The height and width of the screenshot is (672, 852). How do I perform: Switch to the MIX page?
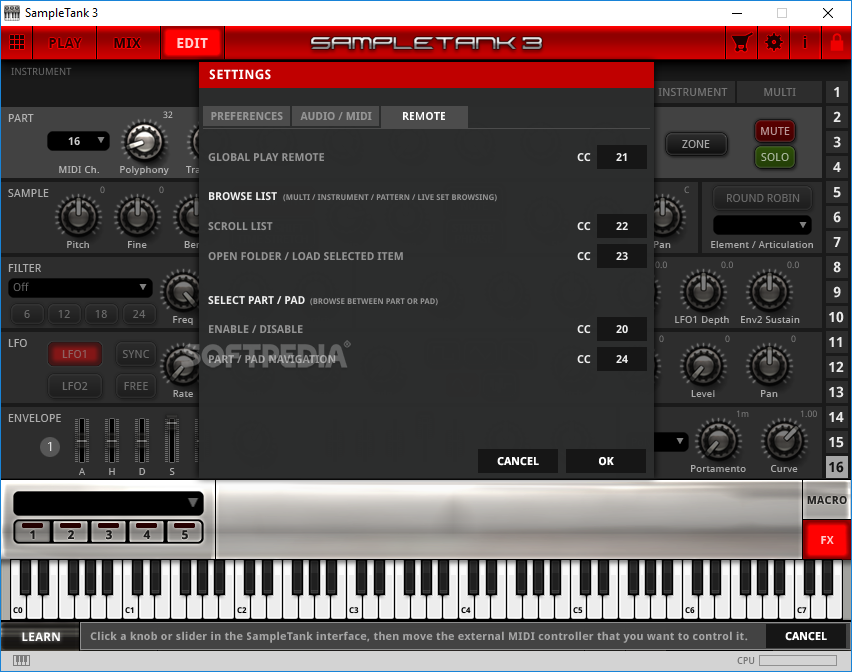128,43
